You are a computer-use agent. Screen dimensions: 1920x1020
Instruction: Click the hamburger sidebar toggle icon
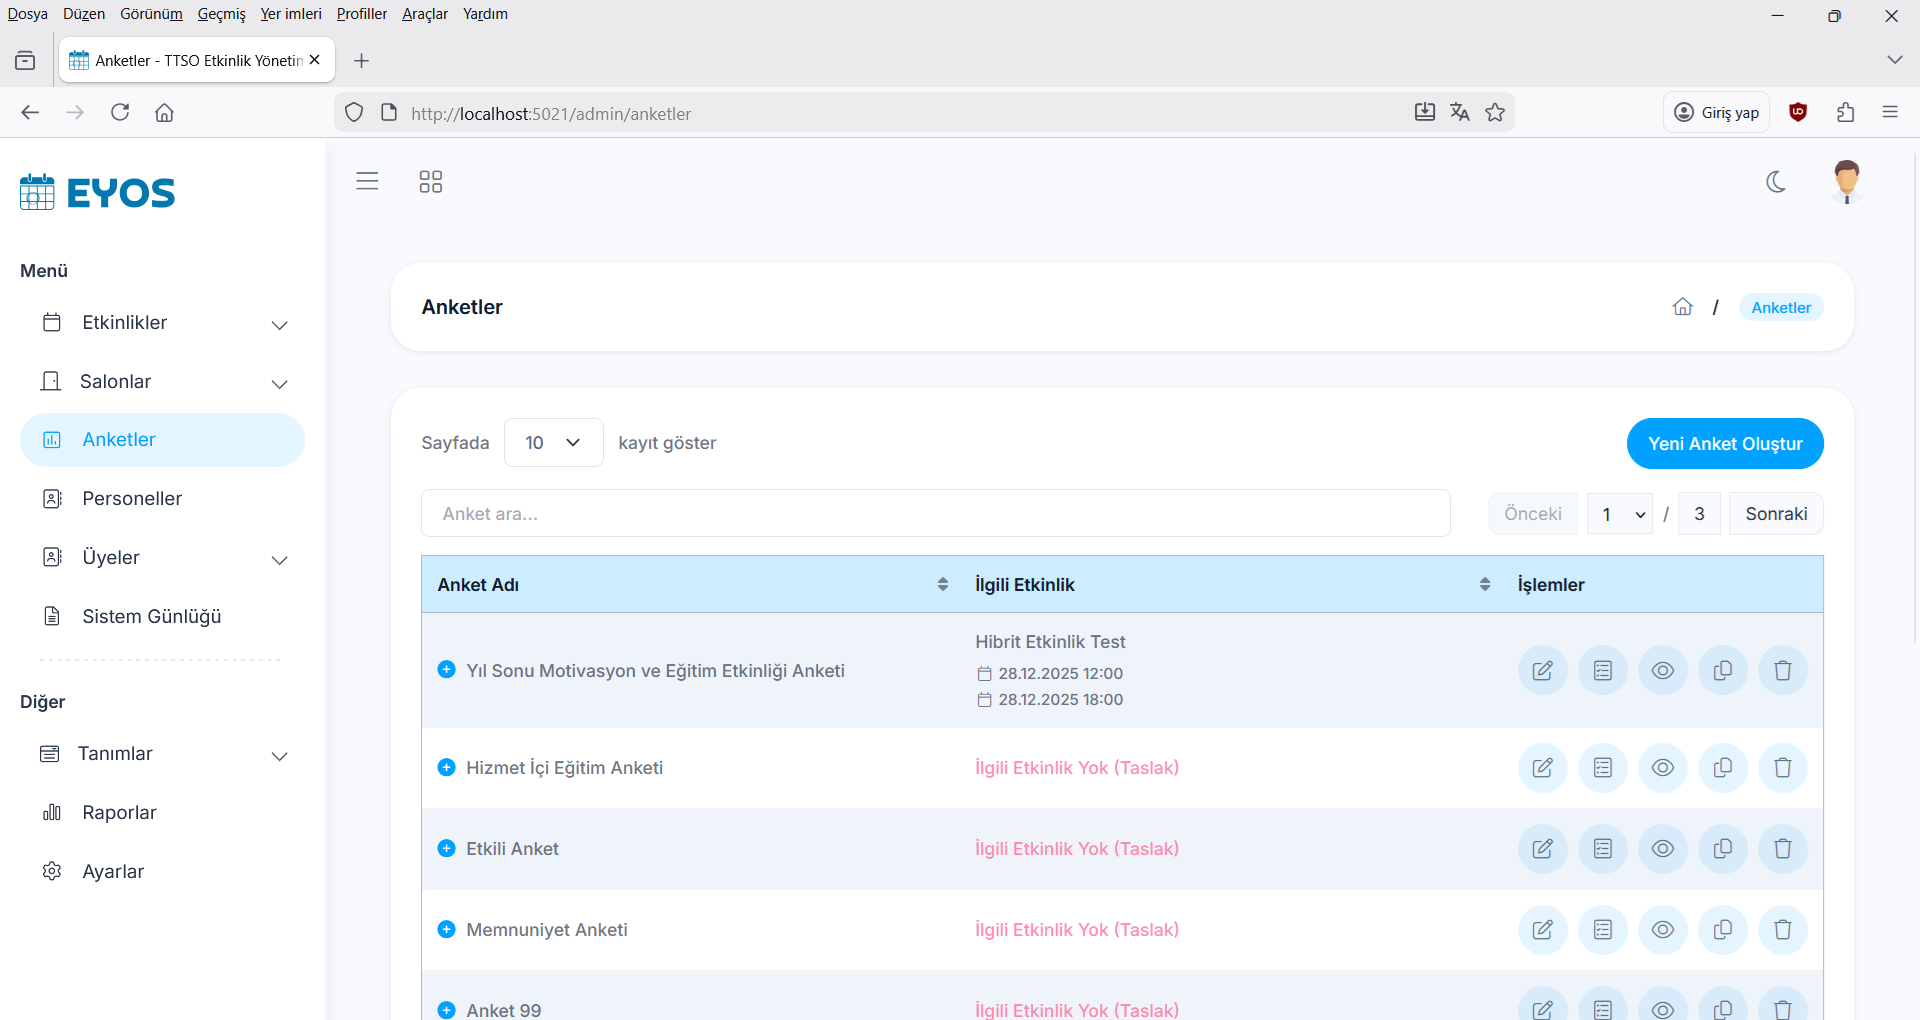coord(367,181)
